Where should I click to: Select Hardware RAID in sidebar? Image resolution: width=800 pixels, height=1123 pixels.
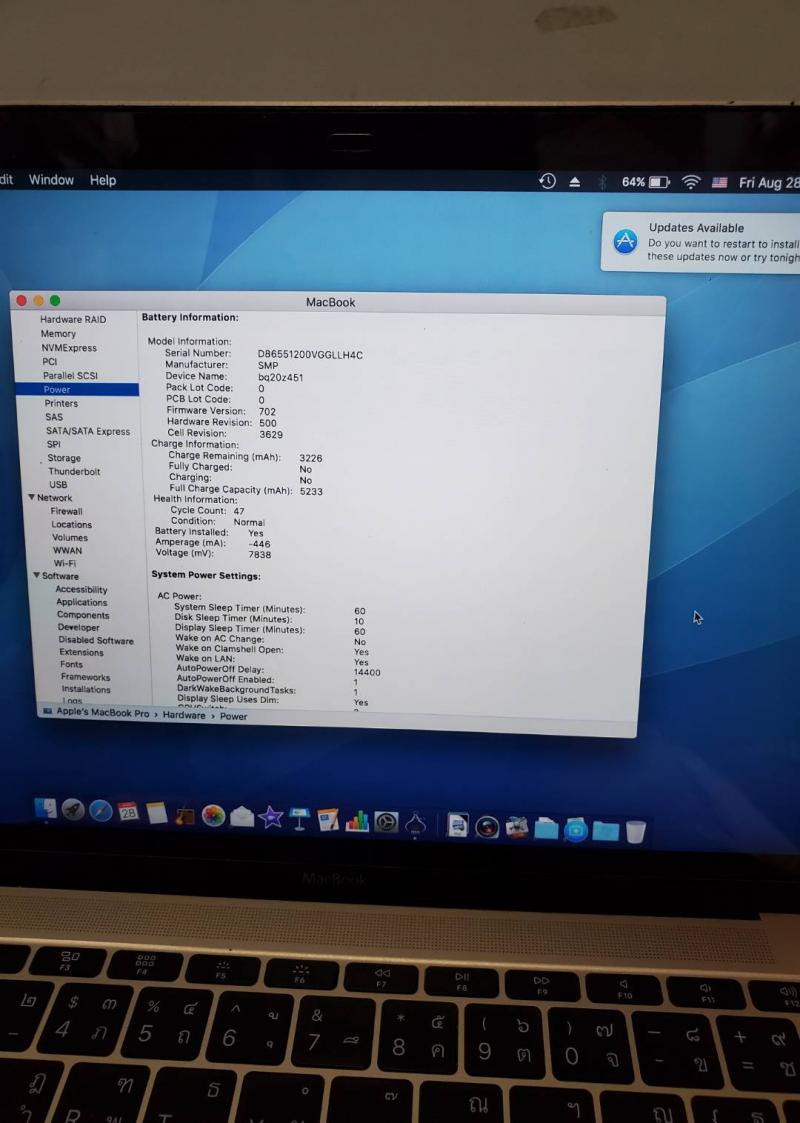point(72,319)
